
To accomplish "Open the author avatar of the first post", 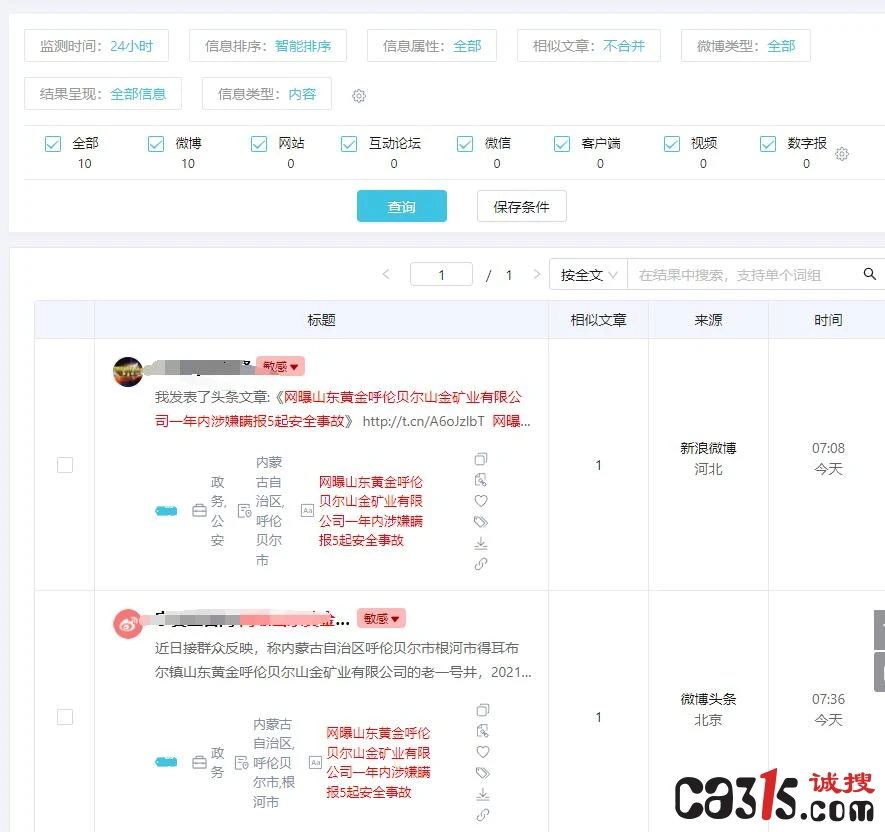I will coord(128,371).
